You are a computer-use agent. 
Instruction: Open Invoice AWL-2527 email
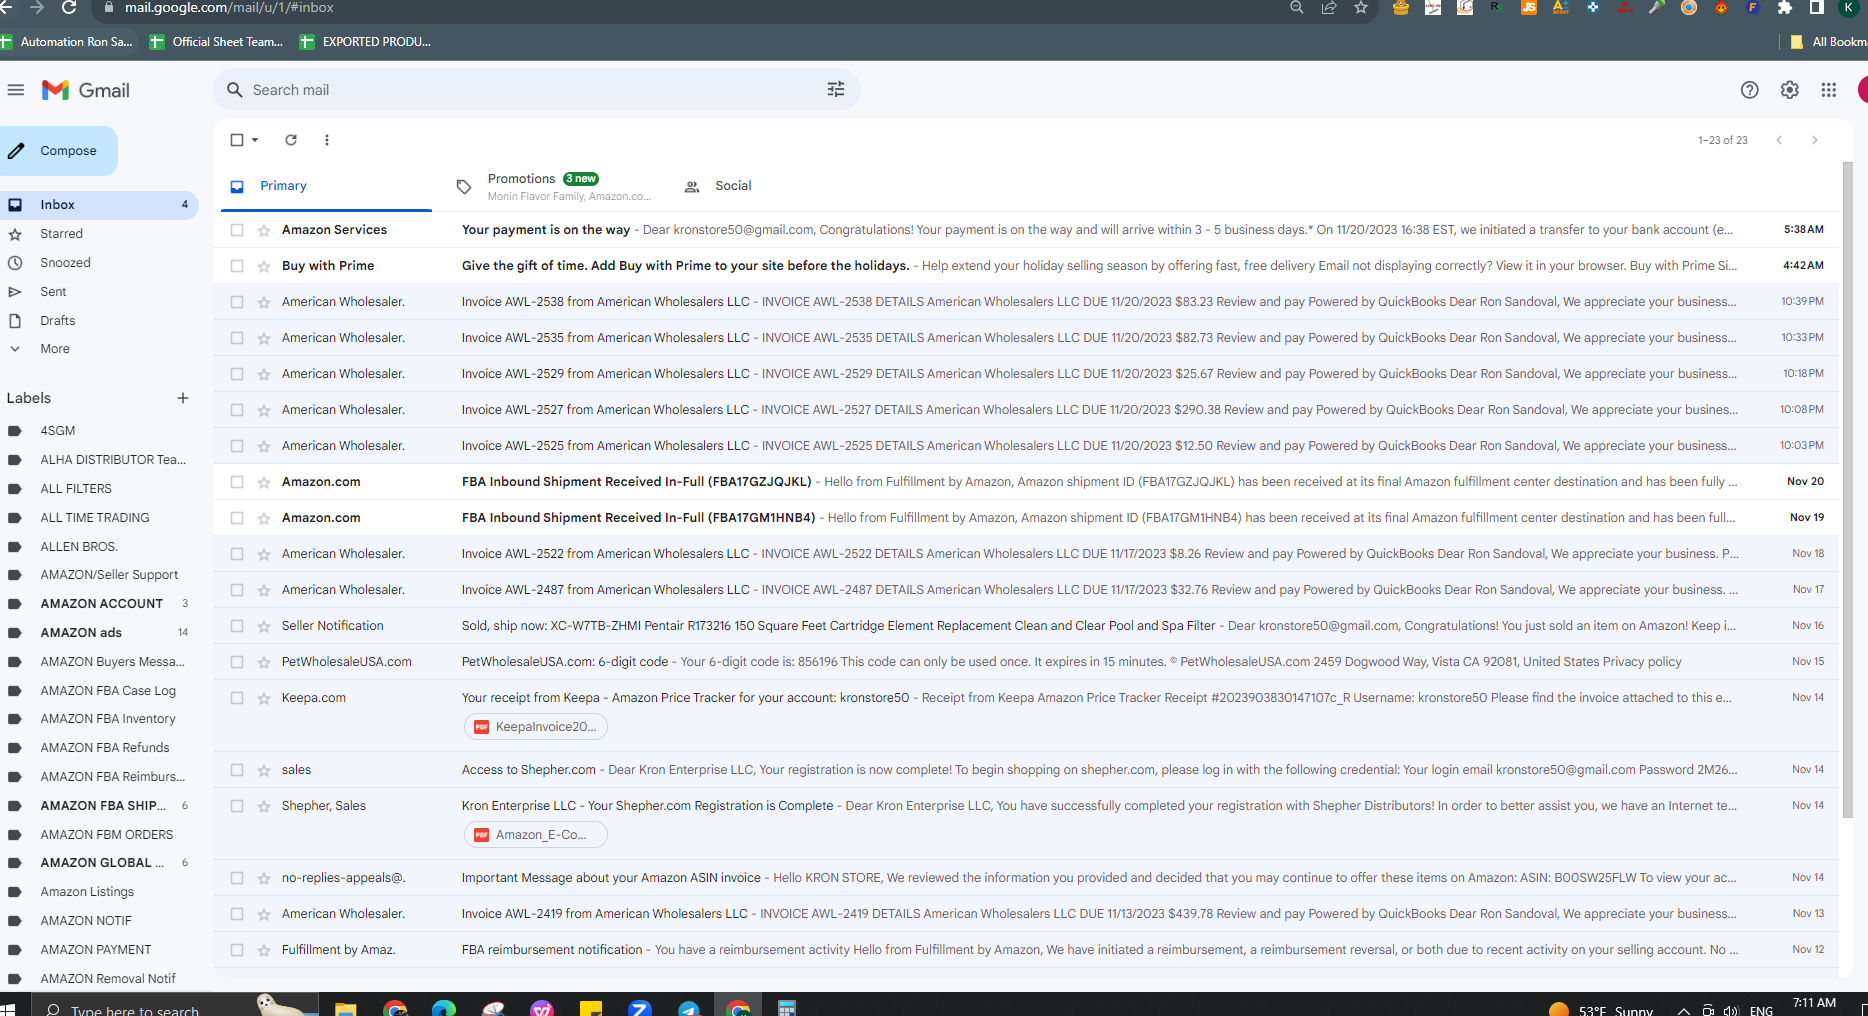pos(1028,410)
